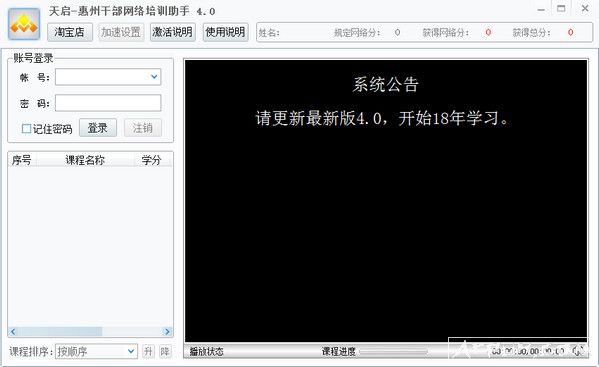Click the 获得网络分 score value

488,32
